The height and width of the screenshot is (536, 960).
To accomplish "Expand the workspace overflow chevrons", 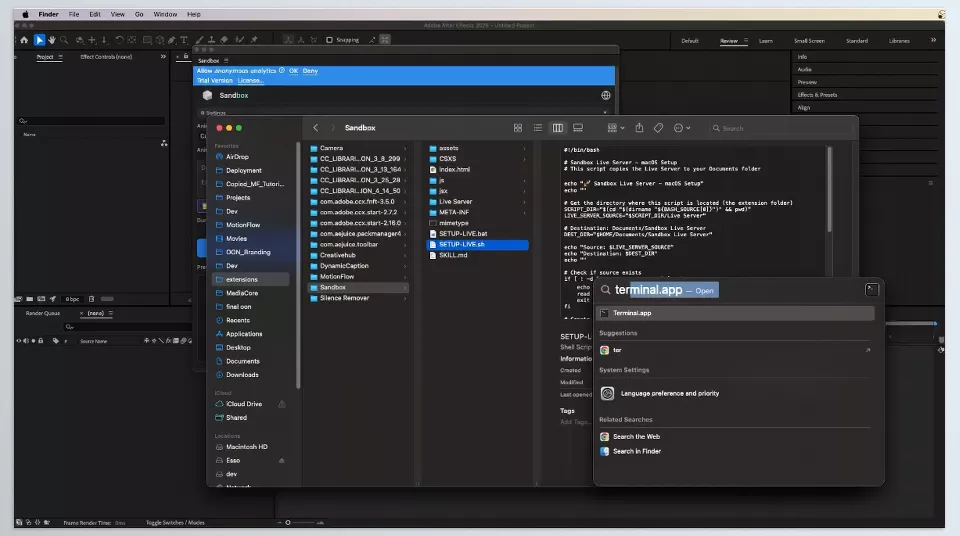I will tap(933, 40).
